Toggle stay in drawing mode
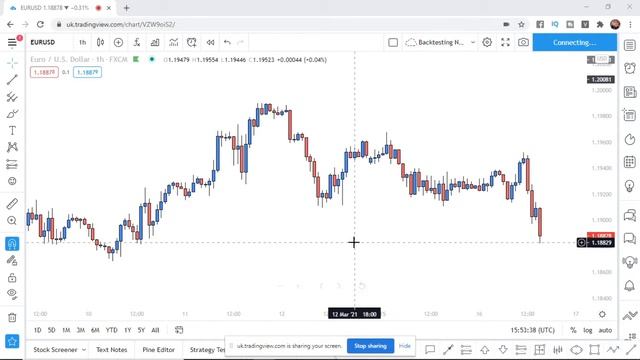 pyautogui.click(x=12, y=260)
